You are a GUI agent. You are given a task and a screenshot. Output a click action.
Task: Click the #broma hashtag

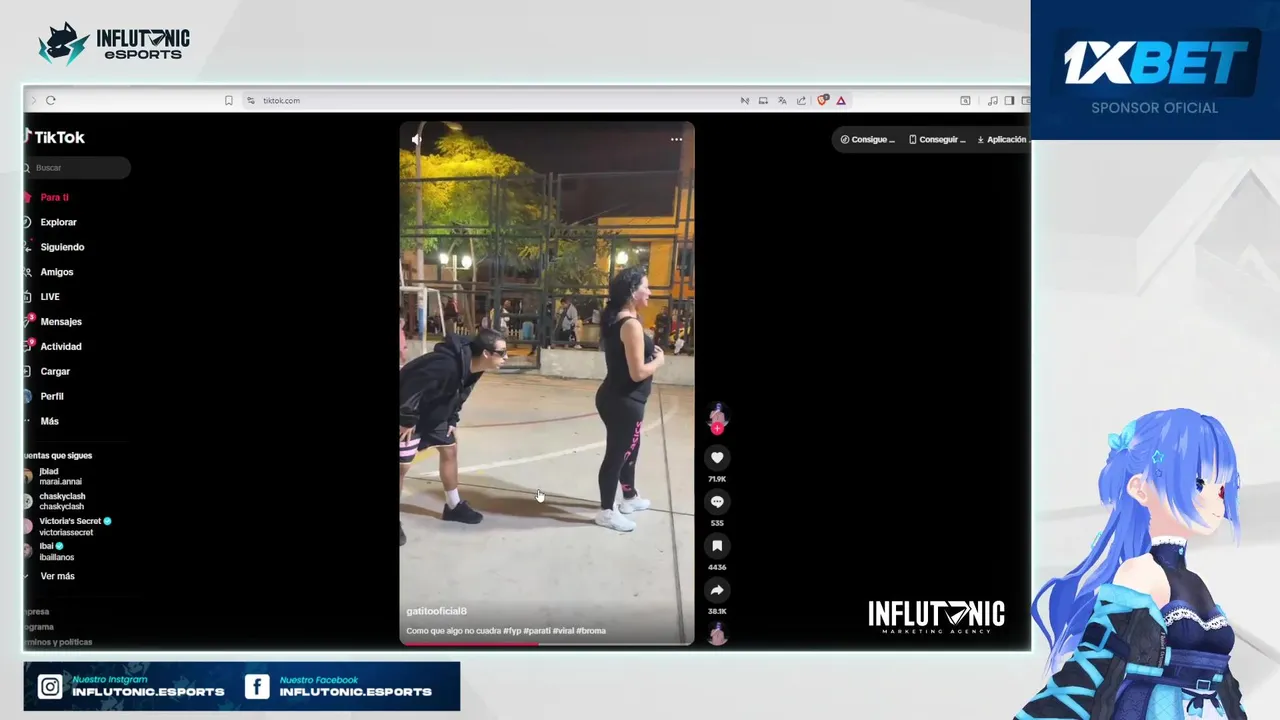pyautogui.click(x=591, y=631)
